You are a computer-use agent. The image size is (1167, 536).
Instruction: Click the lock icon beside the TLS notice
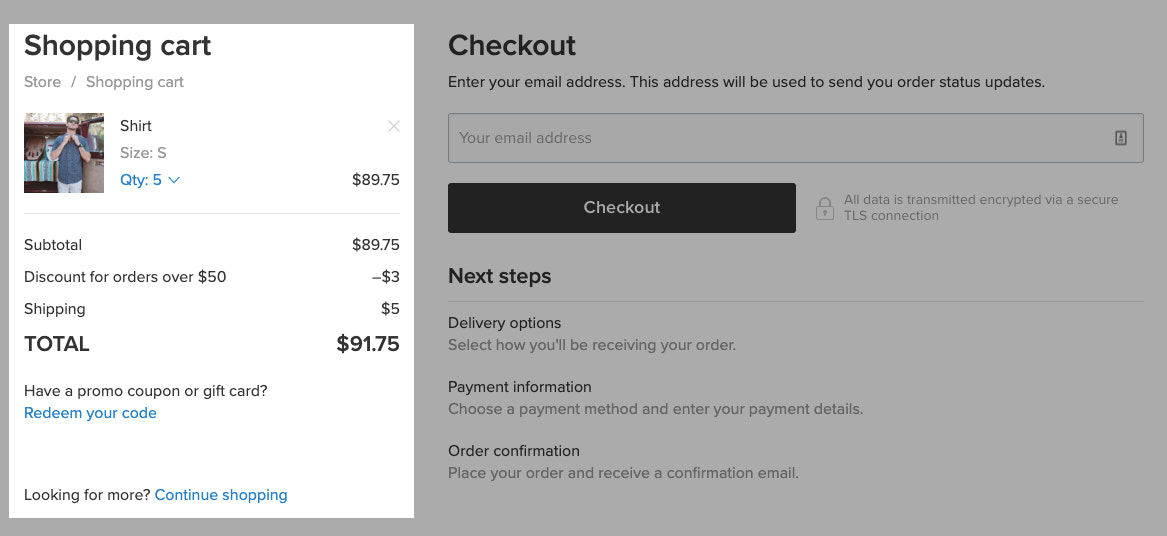tap(824, 208)
